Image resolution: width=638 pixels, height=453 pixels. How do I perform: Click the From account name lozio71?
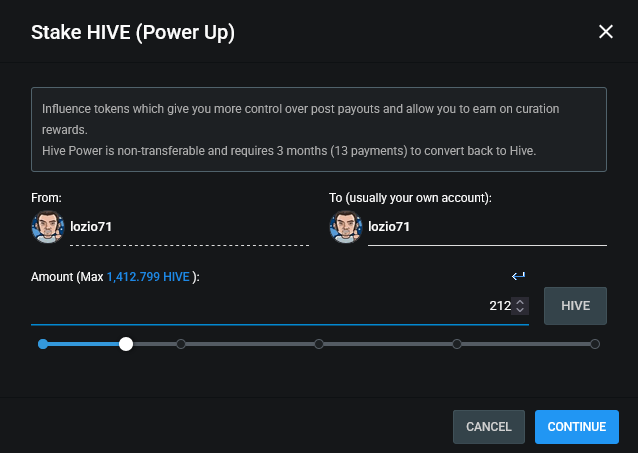91,227
